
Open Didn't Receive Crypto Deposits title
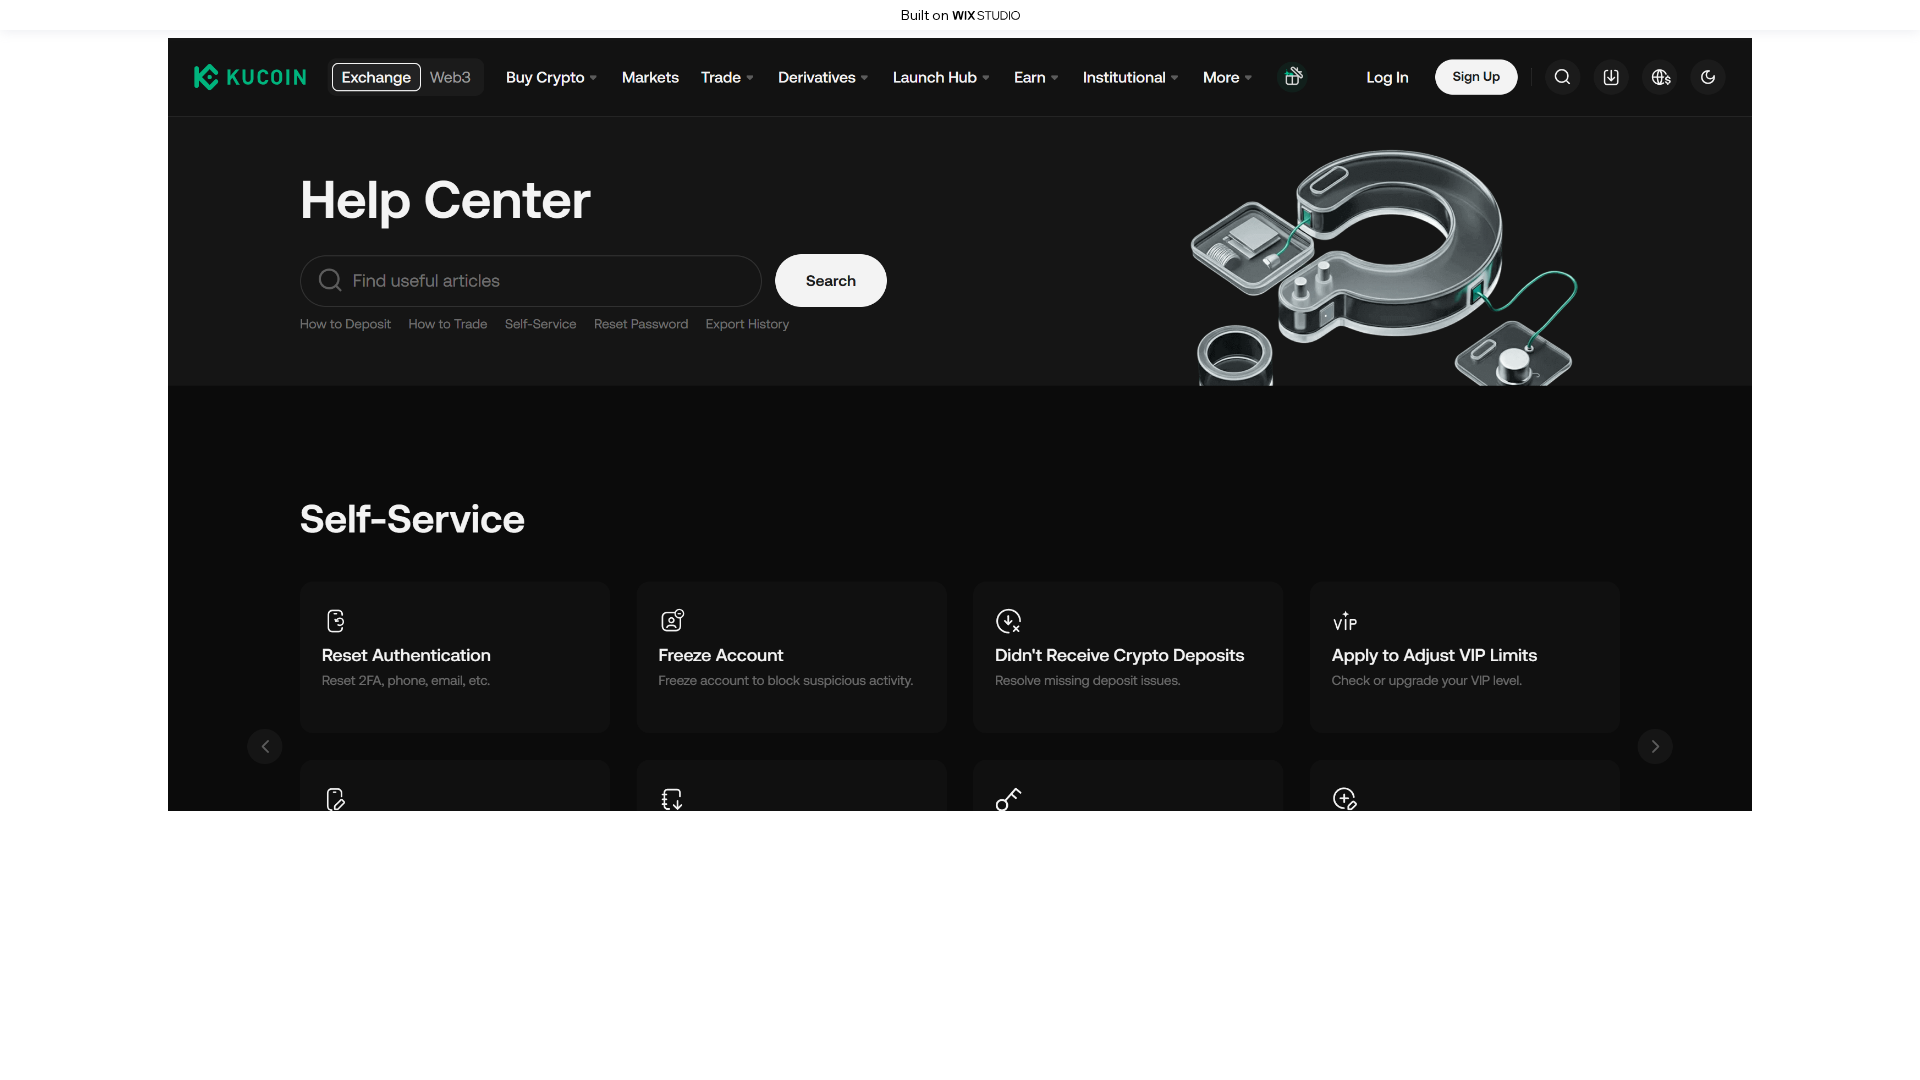1120,655
